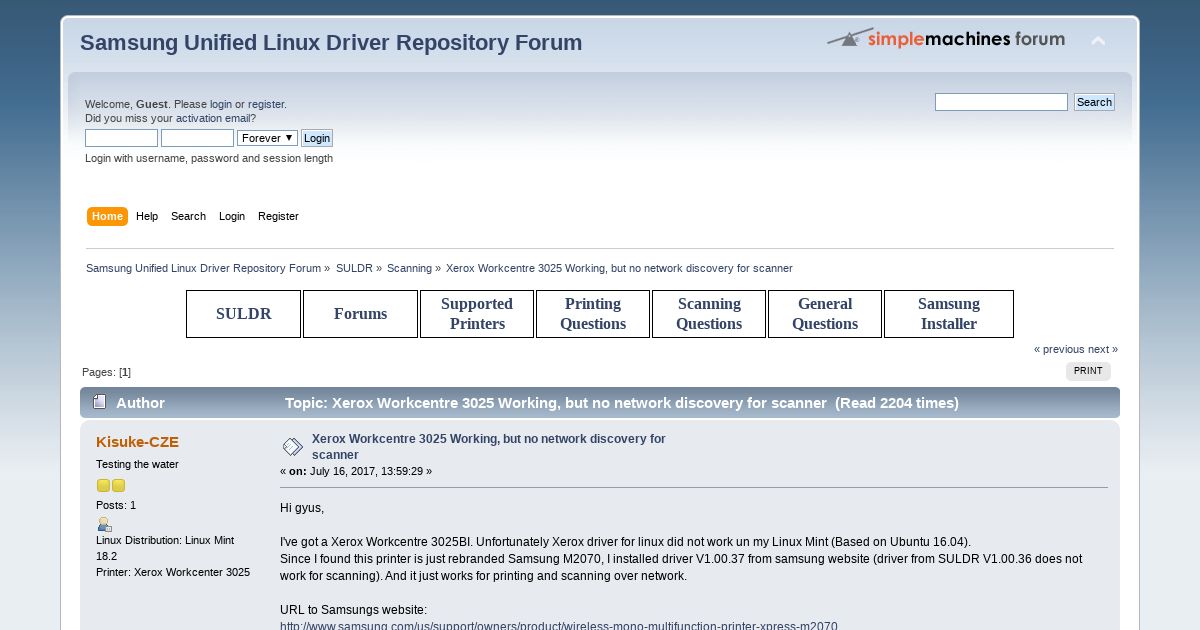Click the PRINT button

(1088, 371)
